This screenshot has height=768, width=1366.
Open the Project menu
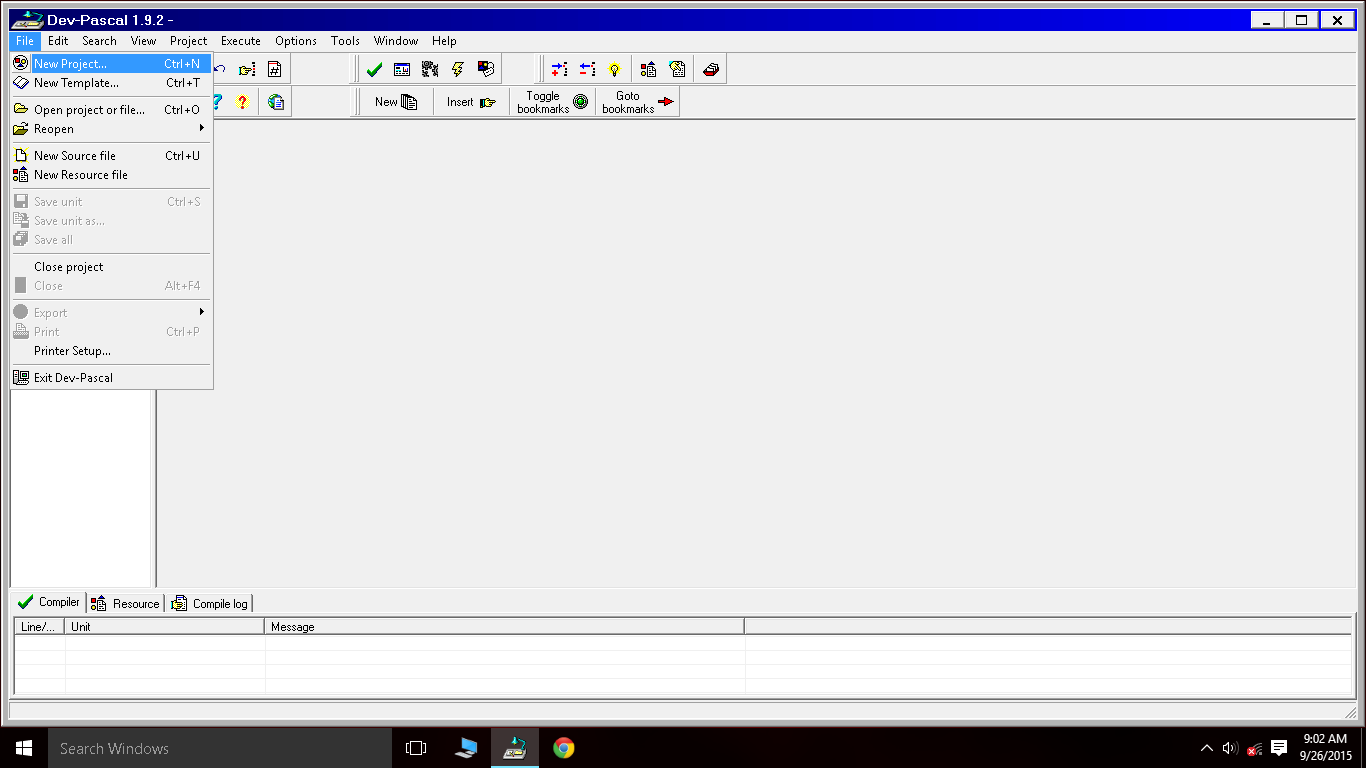click(189, 41)
